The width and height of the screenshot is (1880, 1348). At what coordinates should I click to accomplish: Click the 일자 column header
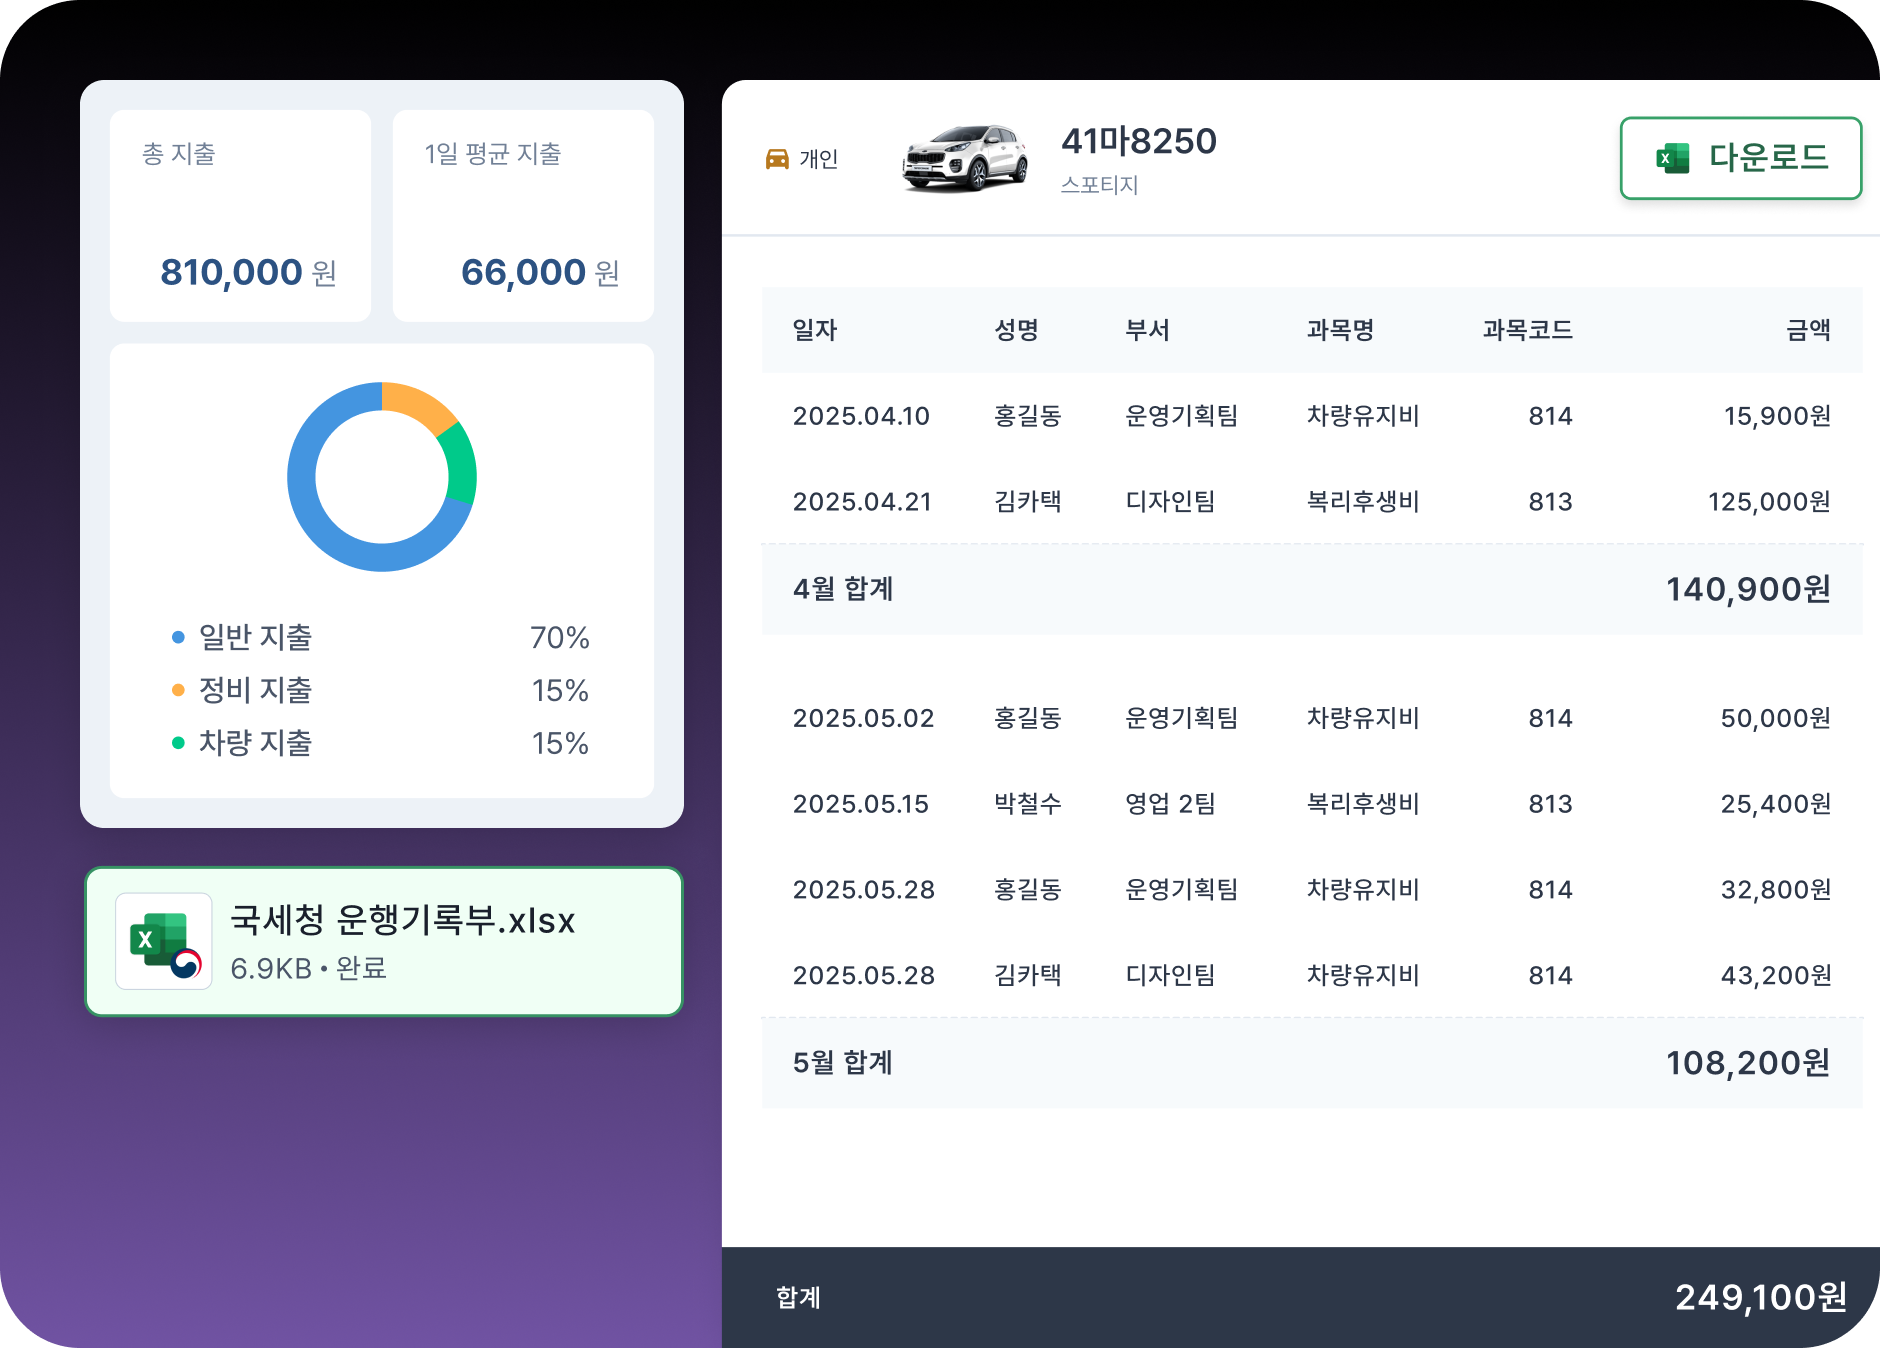pos(815,330)
